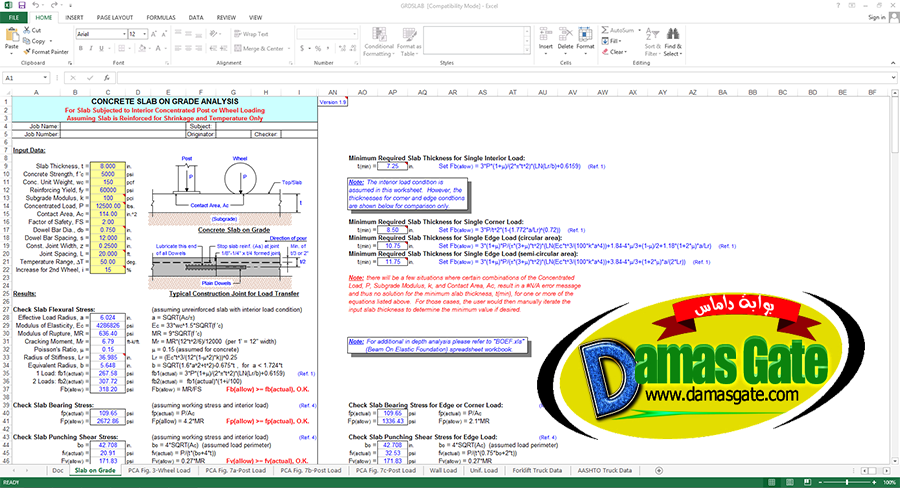Click the Format Painter brush
Viewport: 900px width, 488px height.
(46, 52)
